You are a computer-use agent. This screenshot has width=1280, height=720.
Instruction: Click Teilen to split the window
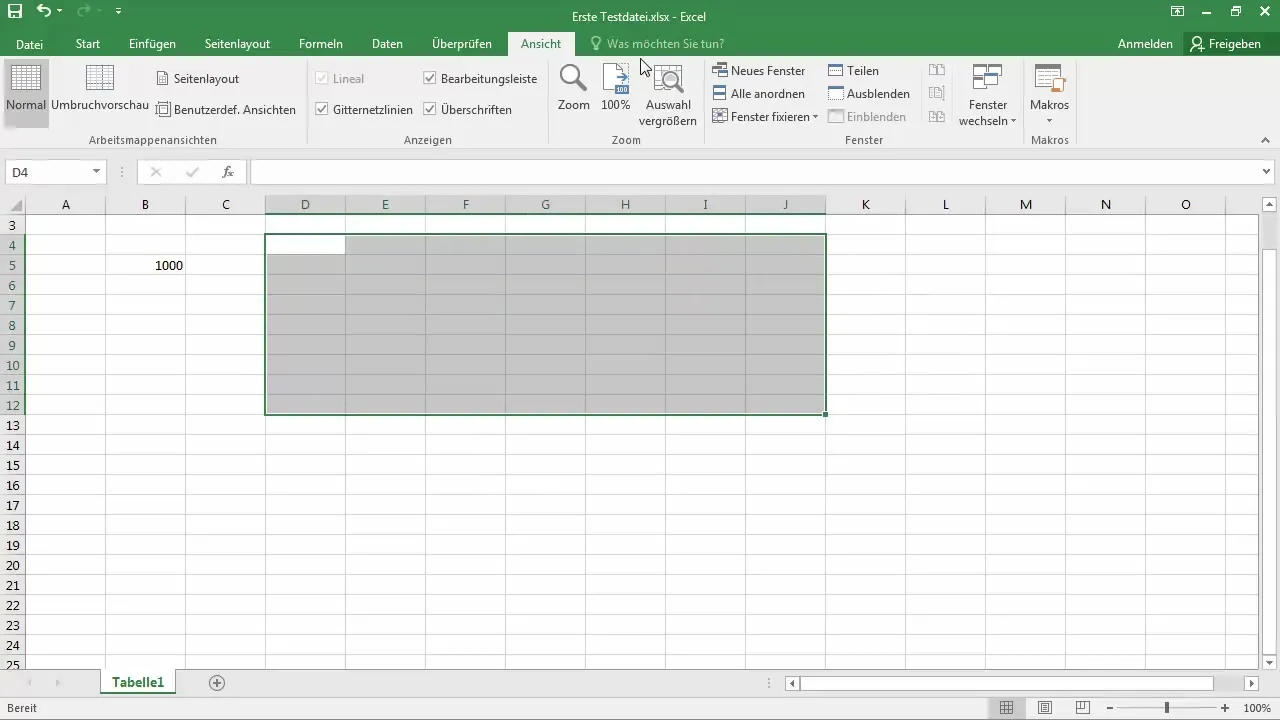click(x=854, y=71)
